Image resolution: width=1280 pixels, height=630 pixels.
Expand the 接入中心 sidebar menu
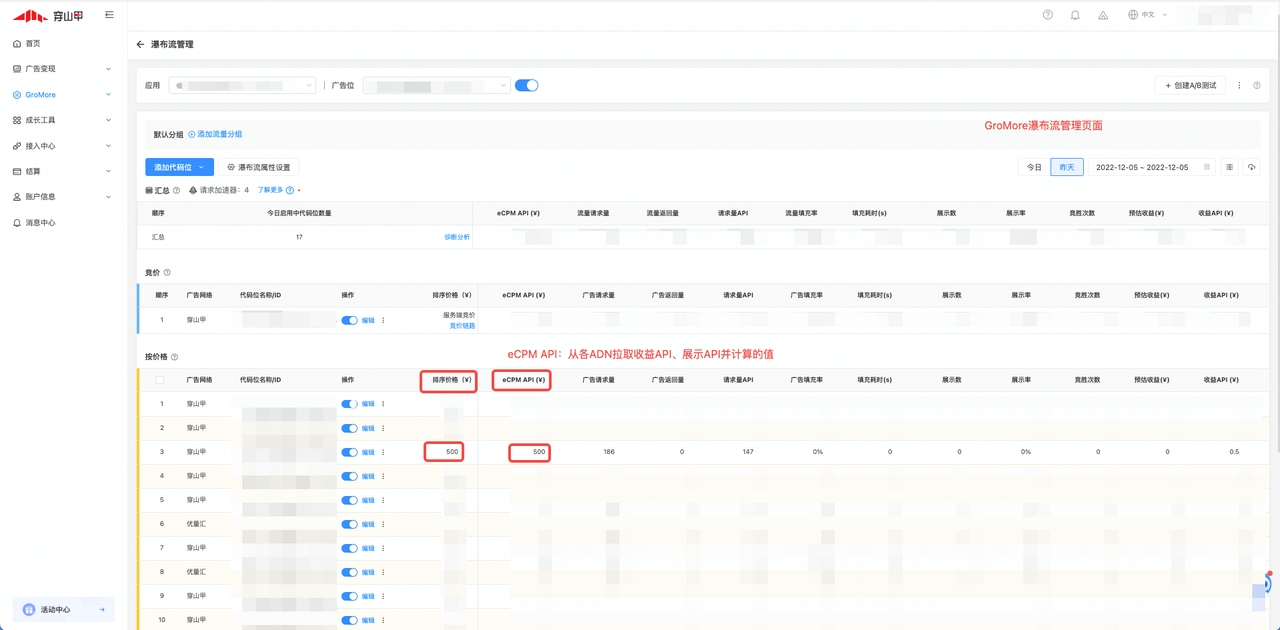click(x=62, y=146)
